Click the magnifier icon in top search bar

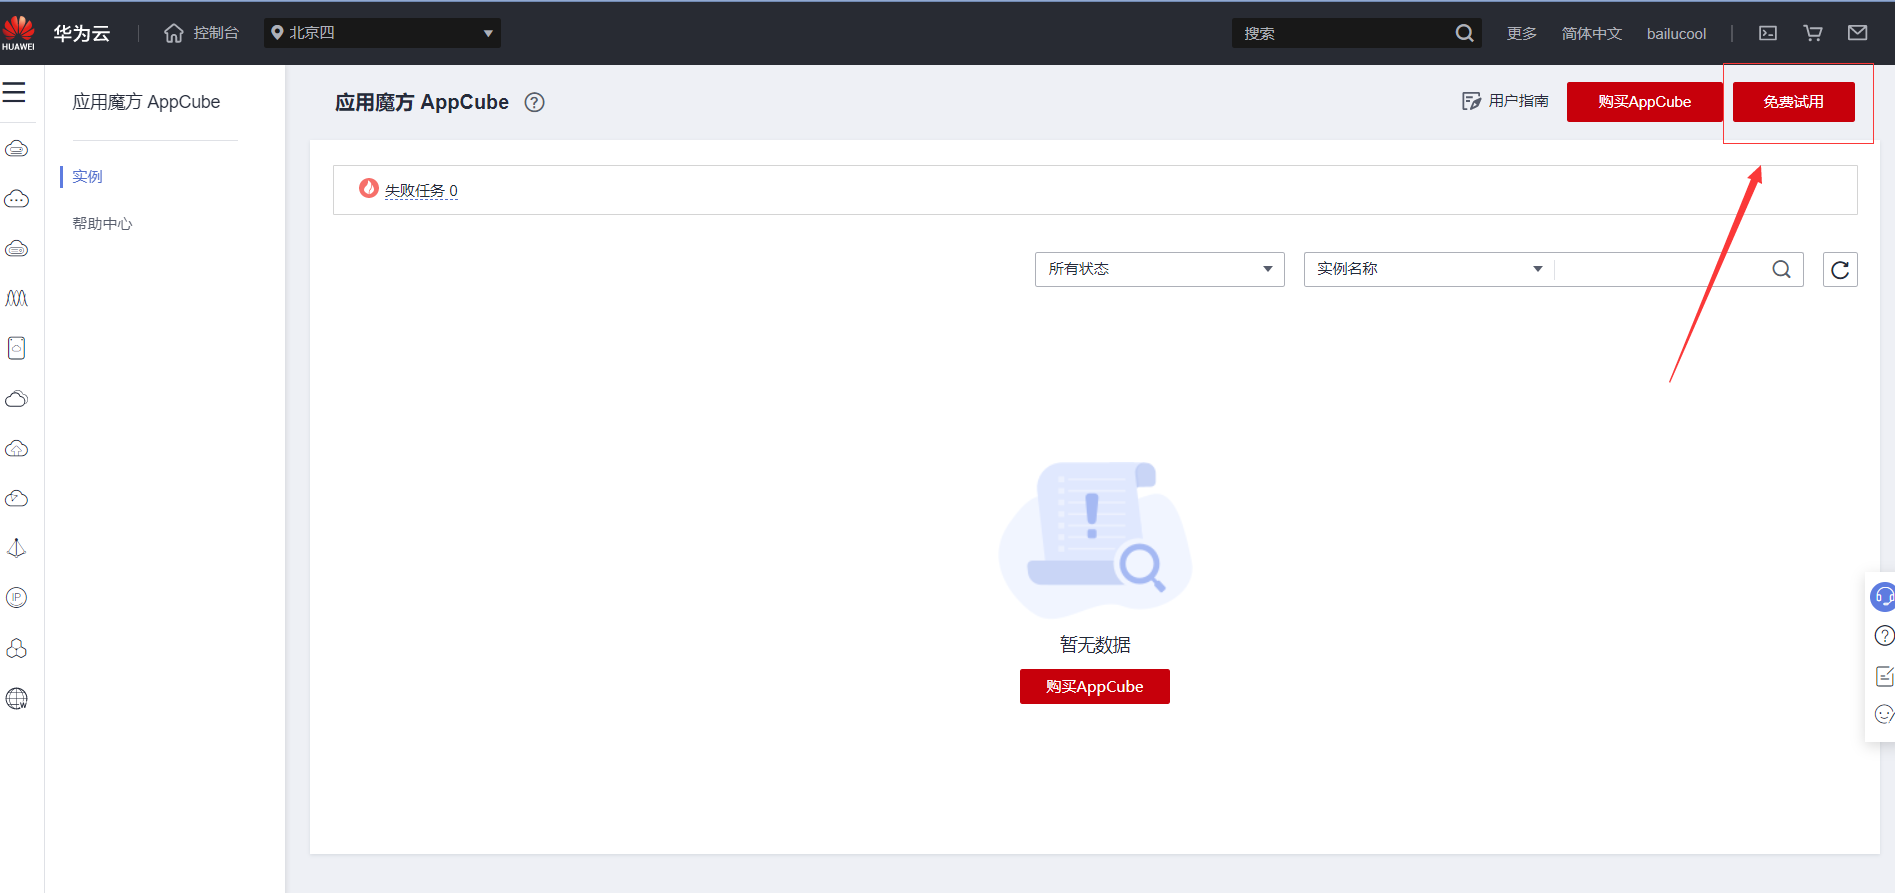point(1464,33)
